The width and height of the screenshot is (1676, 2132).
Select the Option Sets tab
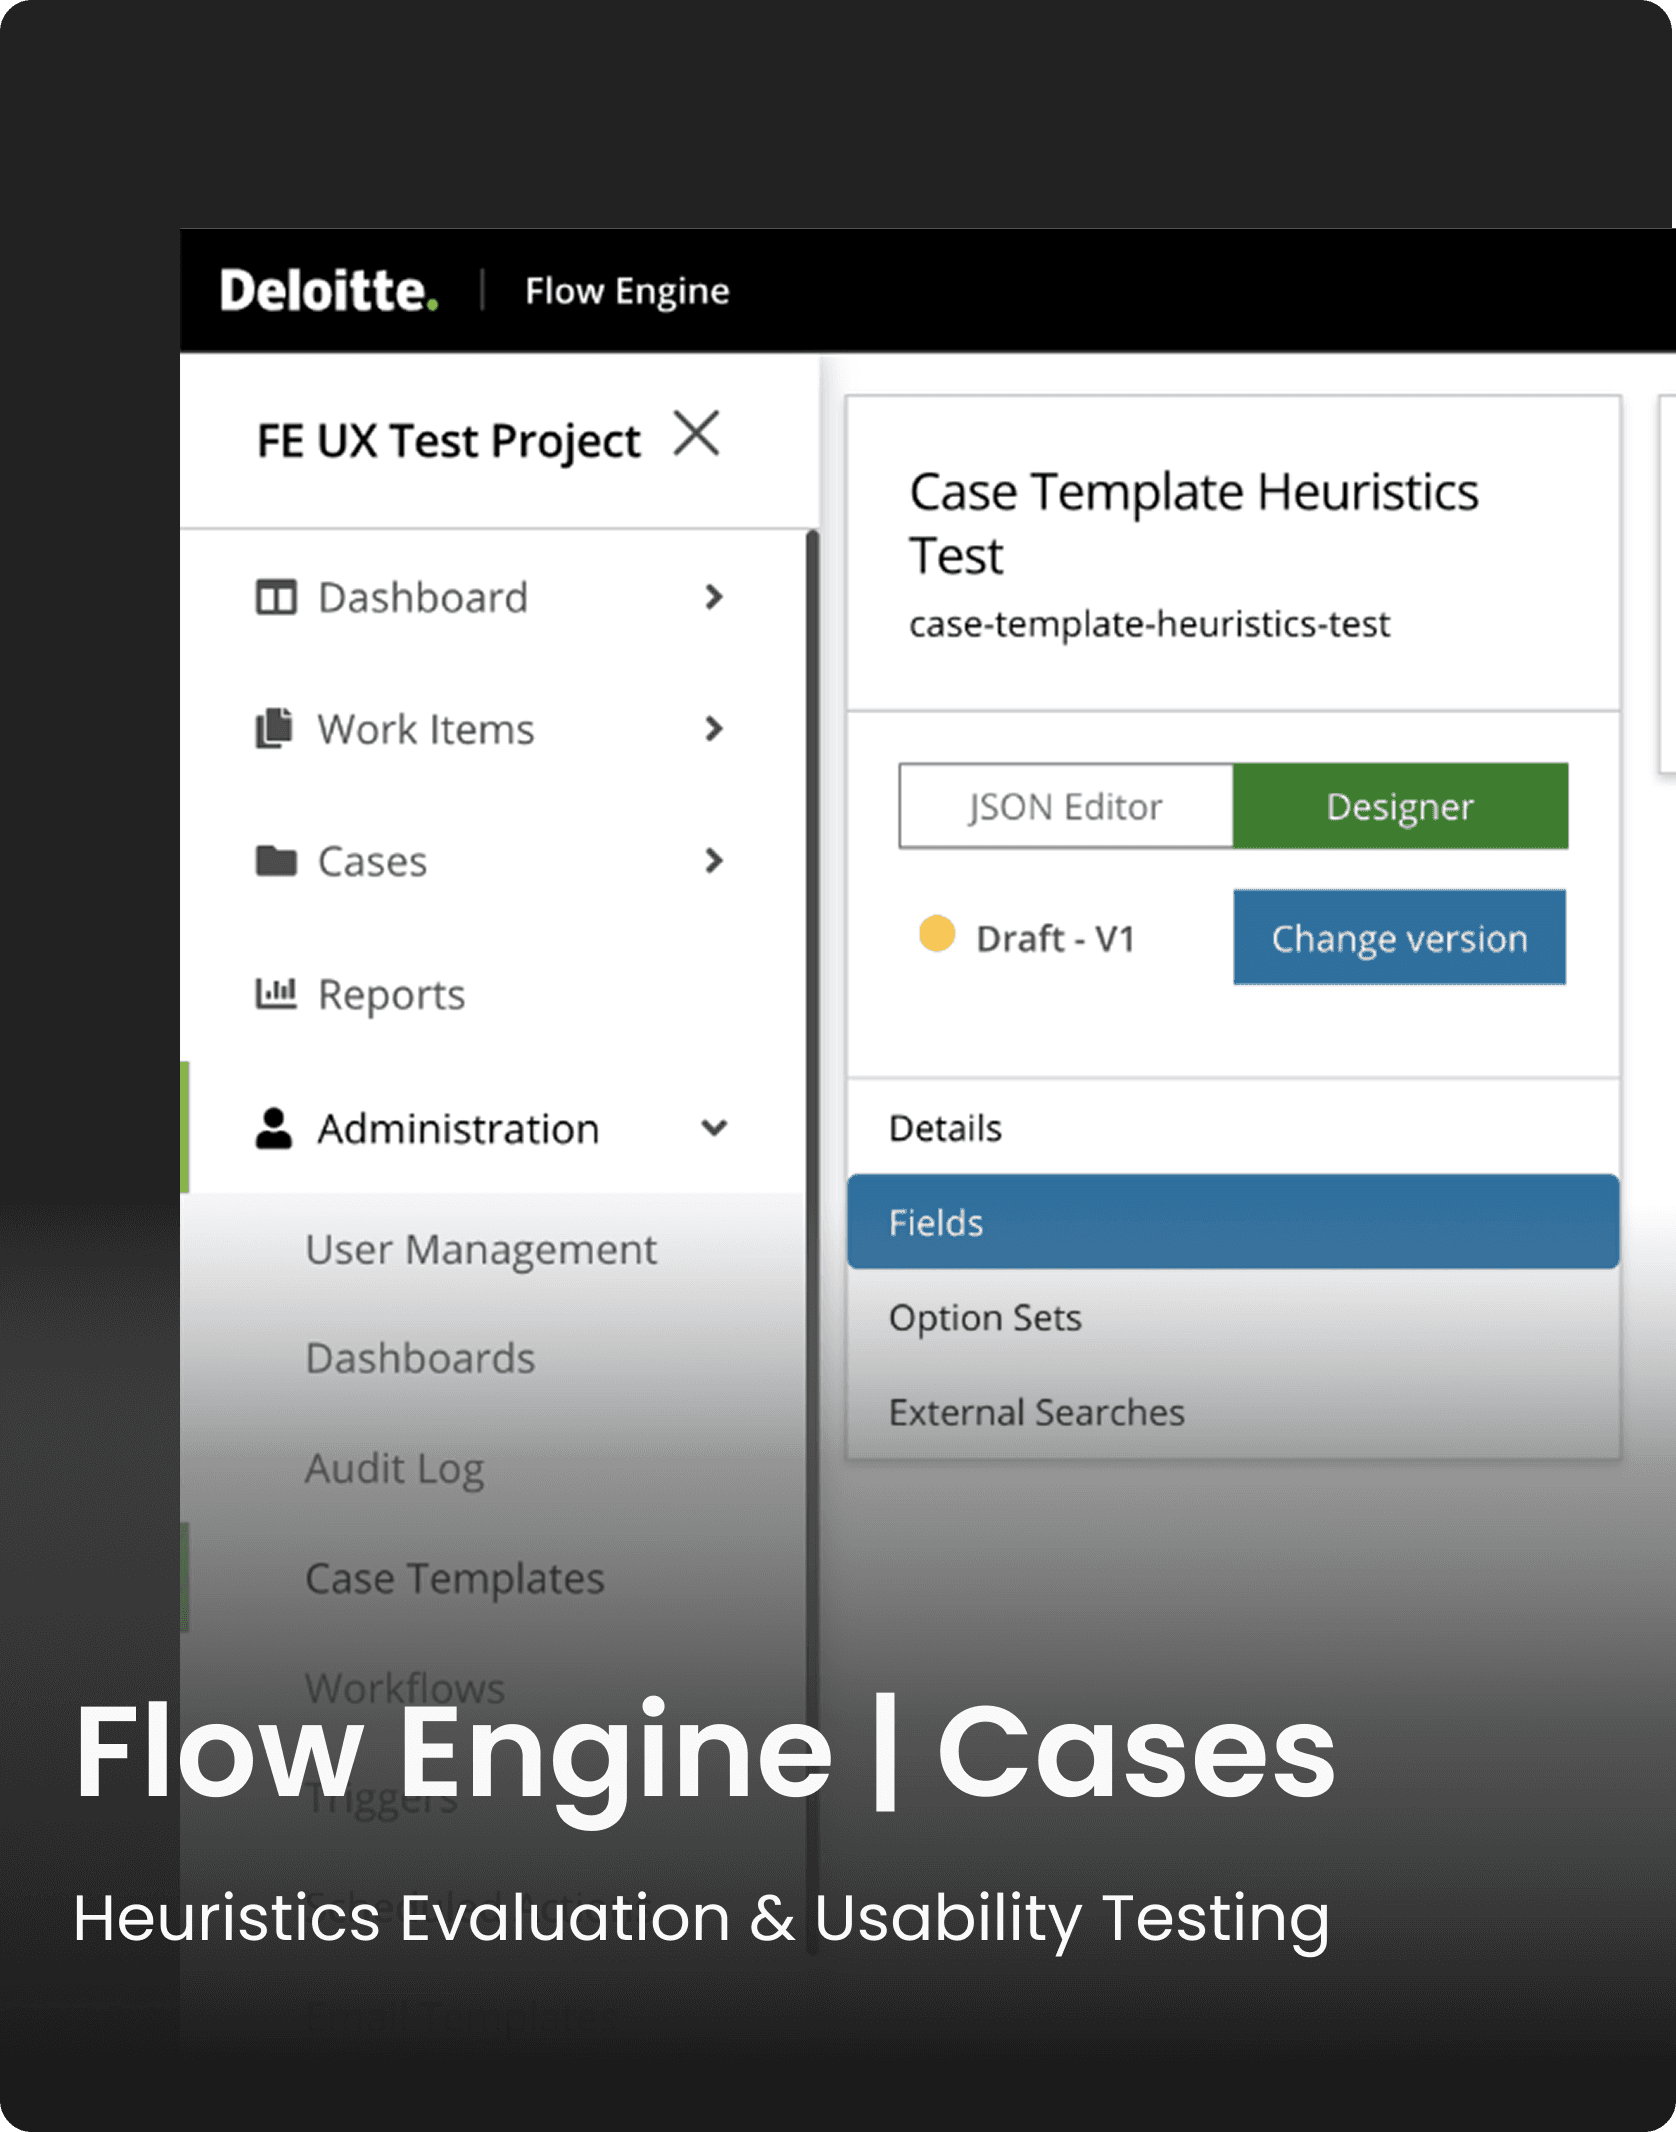(x=1233, y=1317)
